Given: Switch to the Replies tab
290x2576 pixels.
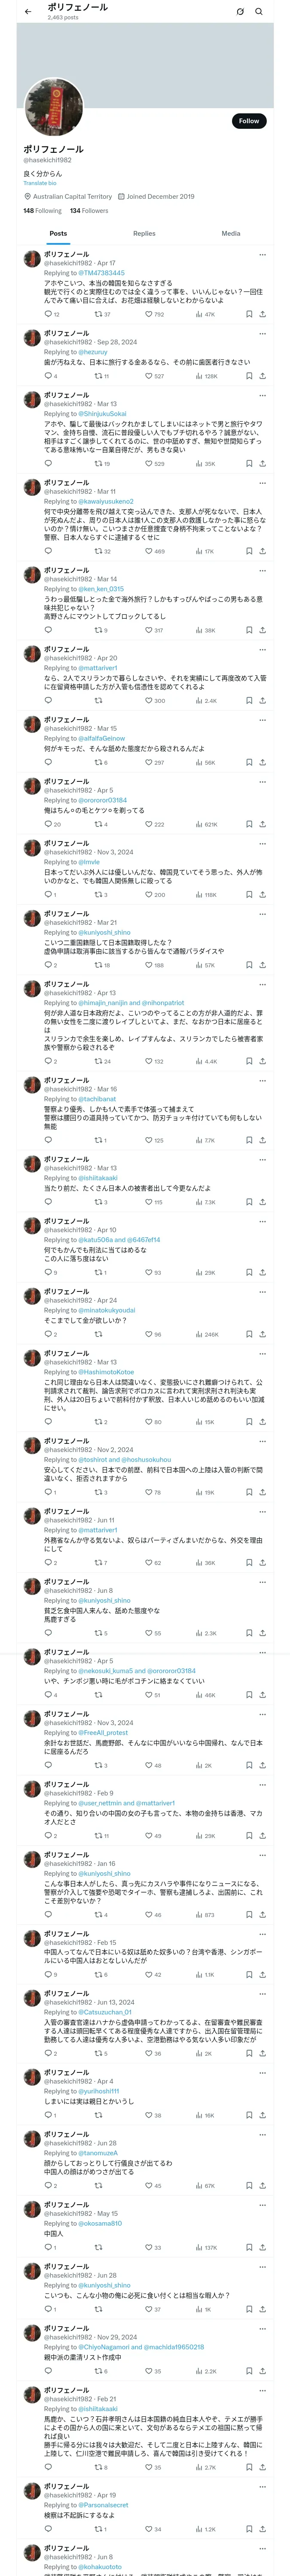Looking at the screenshot, I should point(144,233).
